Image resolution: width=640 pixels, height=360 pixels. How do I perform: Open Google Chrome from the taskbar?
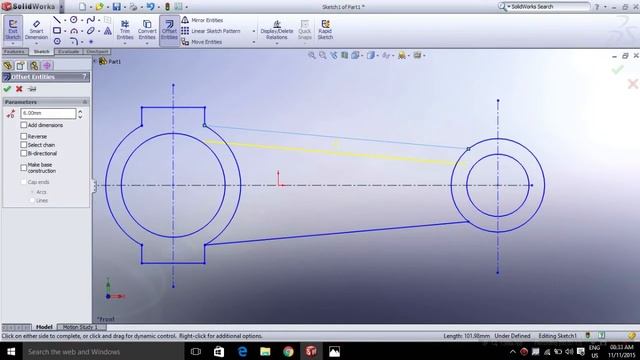[x=288, y=351]
